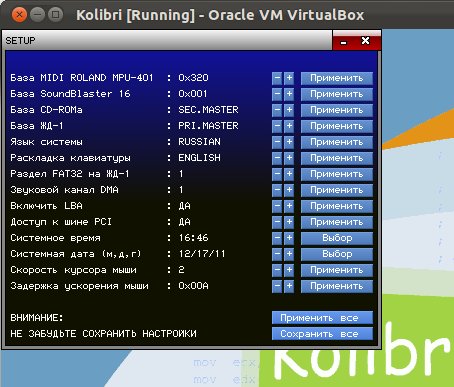The height and width of the screenshot is (387, 454).
Task: Apply the SoundBlaster 16 base setting
Action: click(x=337, y=94)
